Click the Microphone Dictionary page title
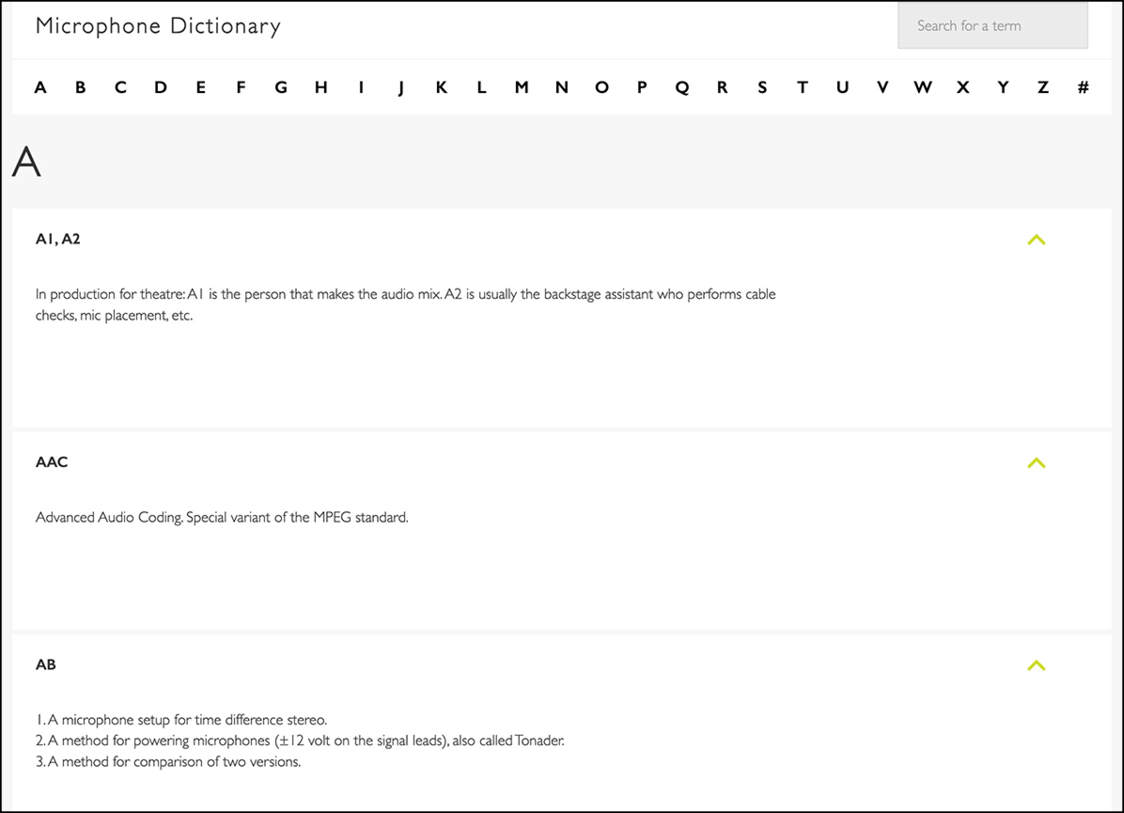Viewport: 1124px width, 813px height. pyautogui.click(x=158, y=26)
